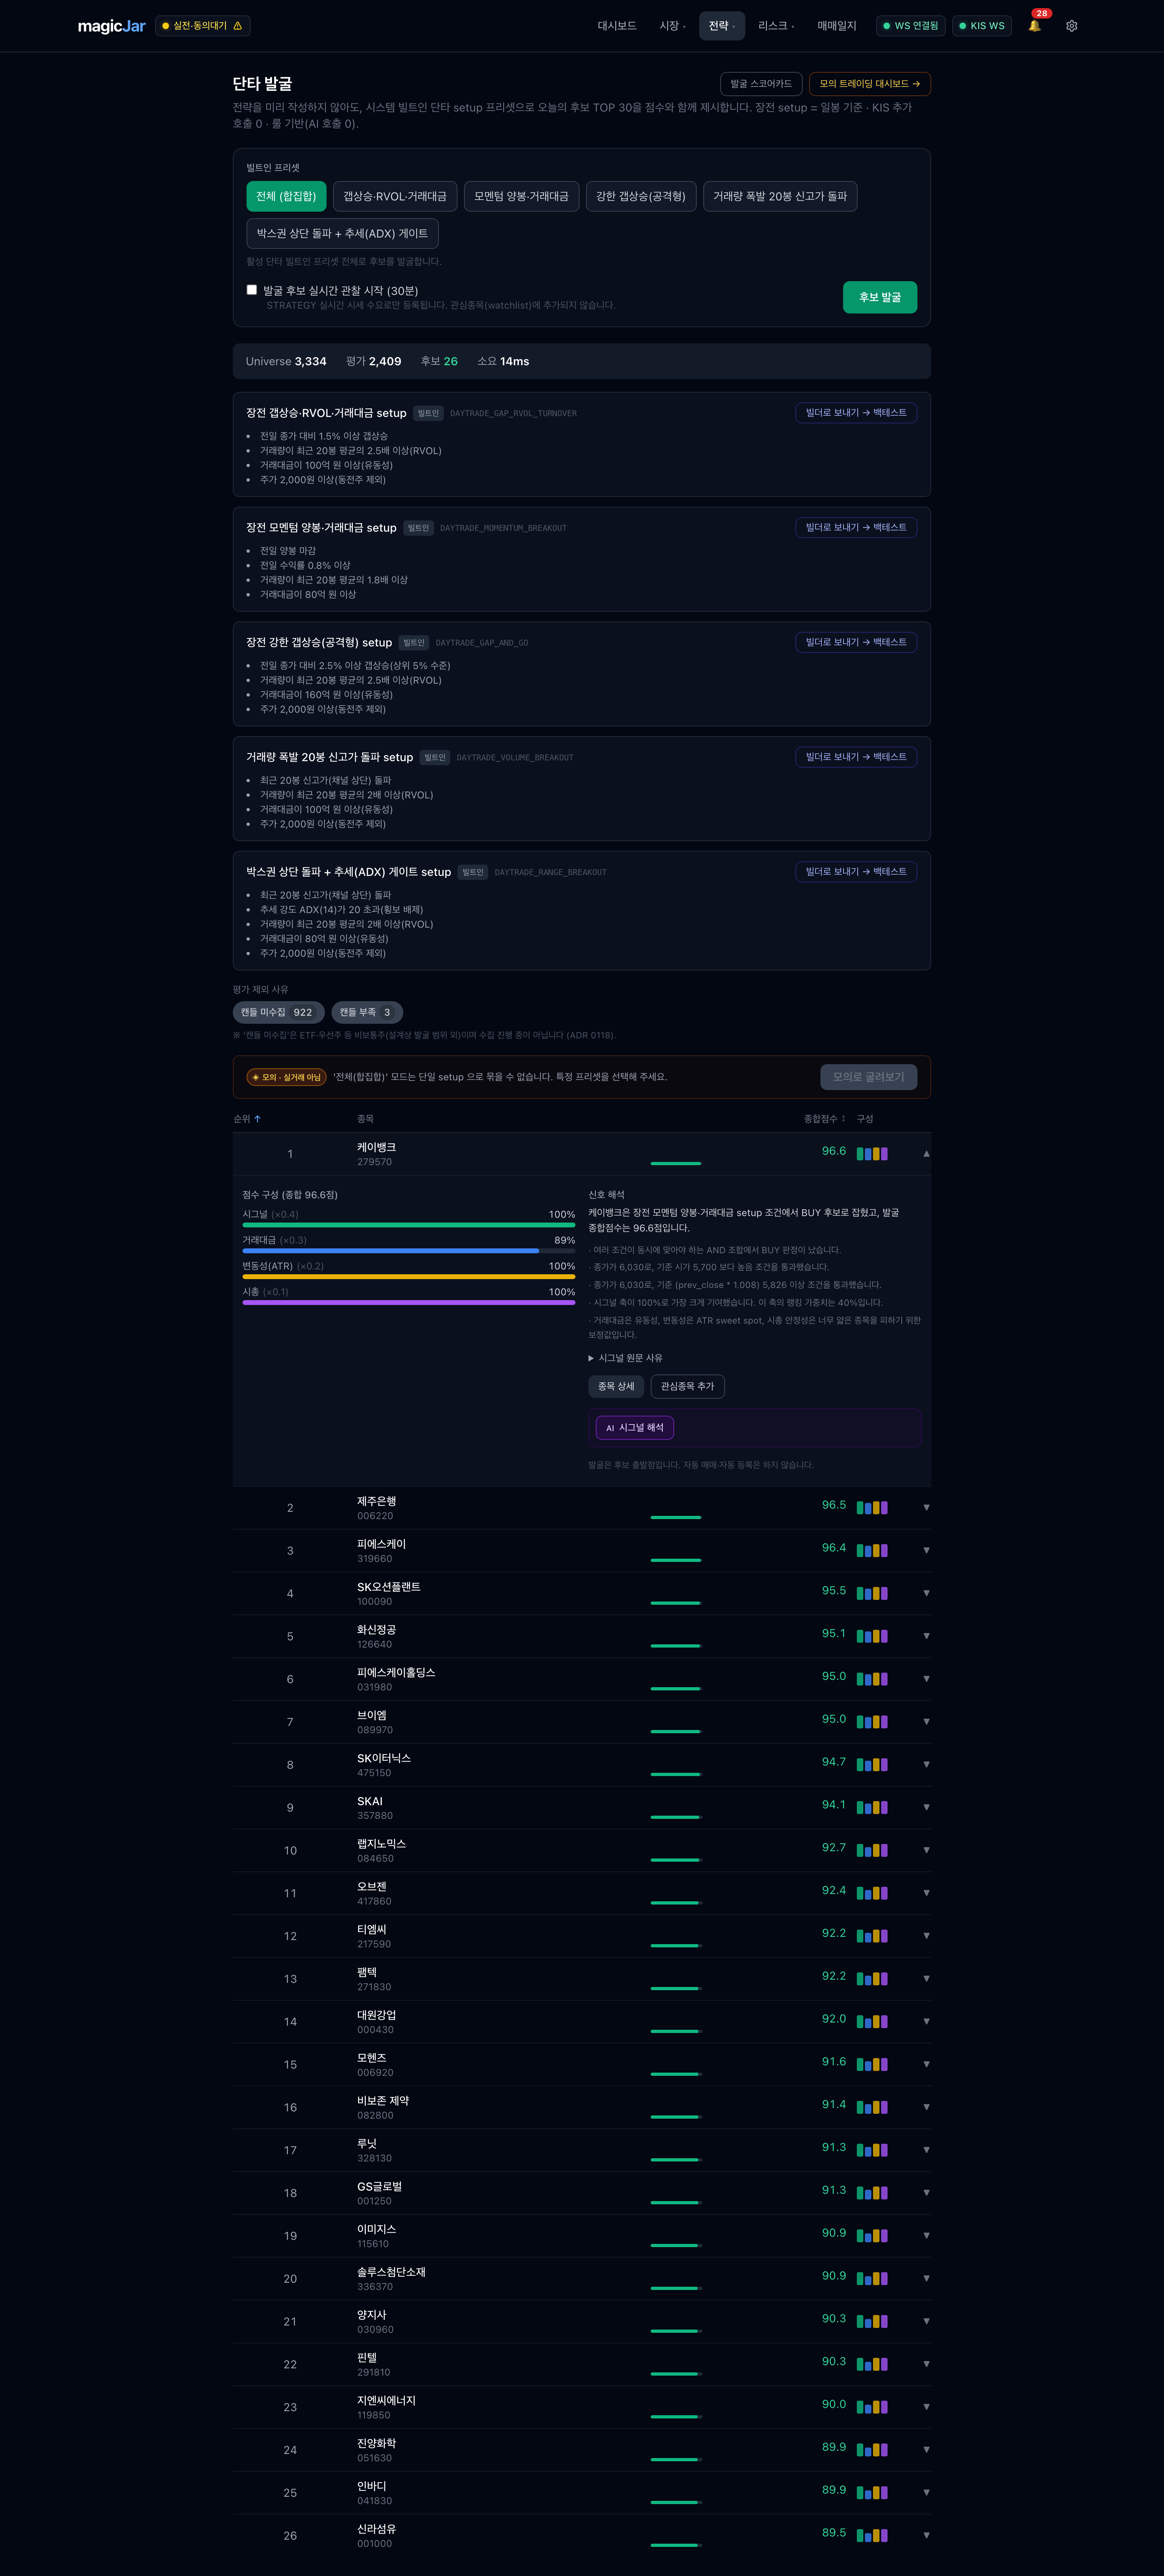Open the 전략 nav menu
1164x2576 pixels.
pos(722,26)
